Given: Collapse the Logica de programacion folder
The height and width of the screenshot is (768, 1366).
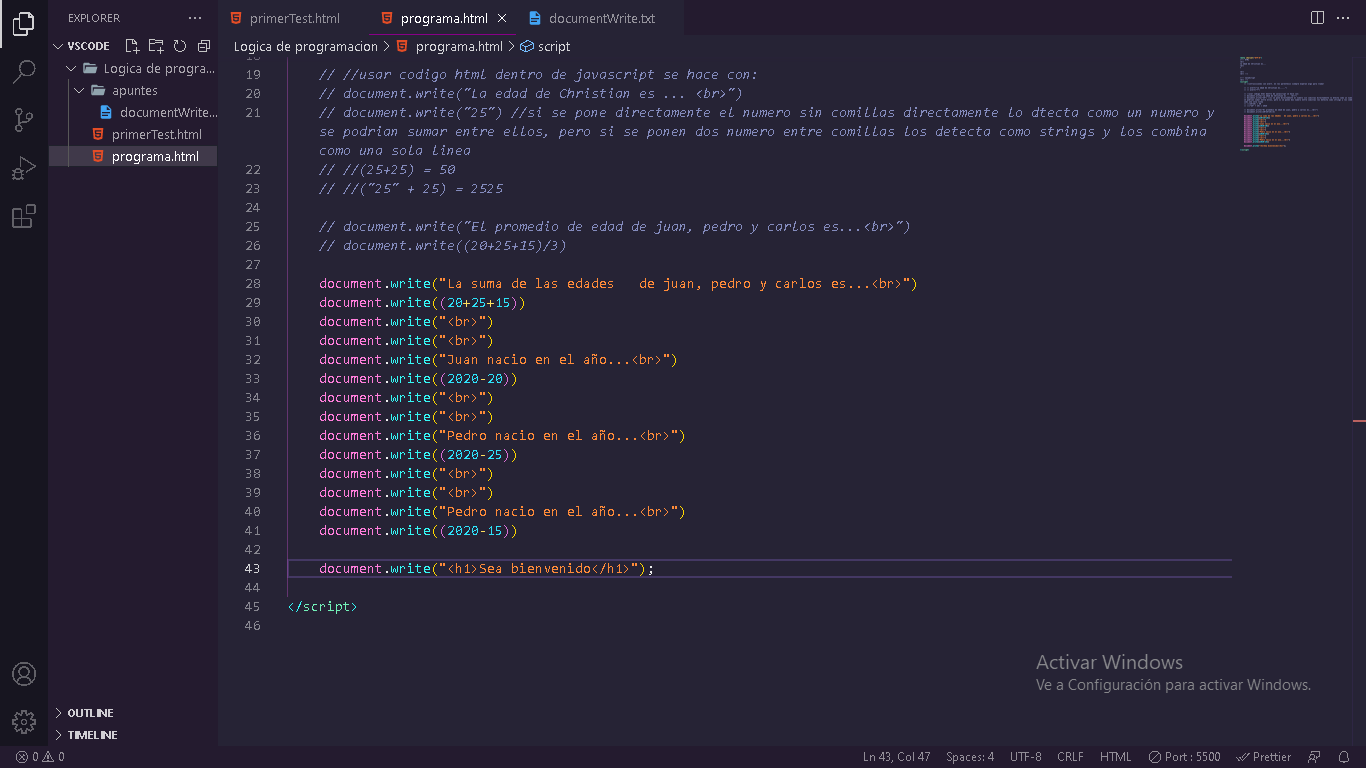Looking at the screenshot, I should tap(140, 69).
